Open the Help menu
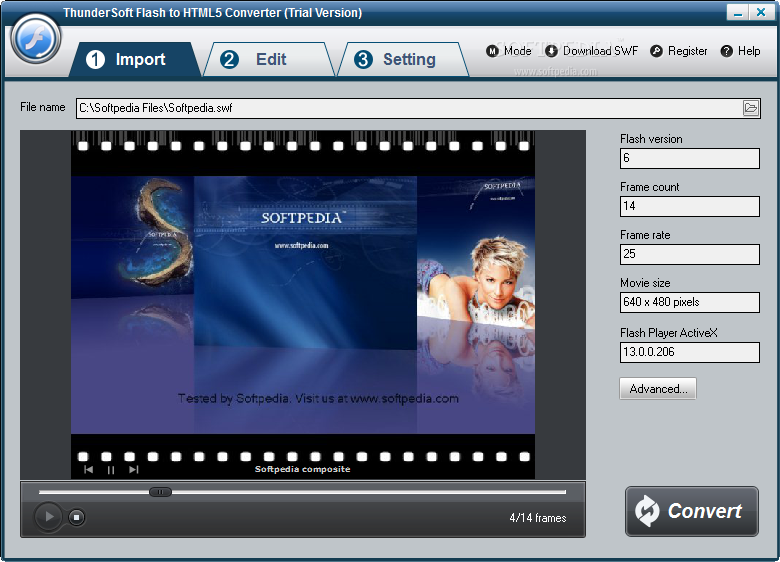The width and height of the screenshot is (780, 562). point(741,51)
